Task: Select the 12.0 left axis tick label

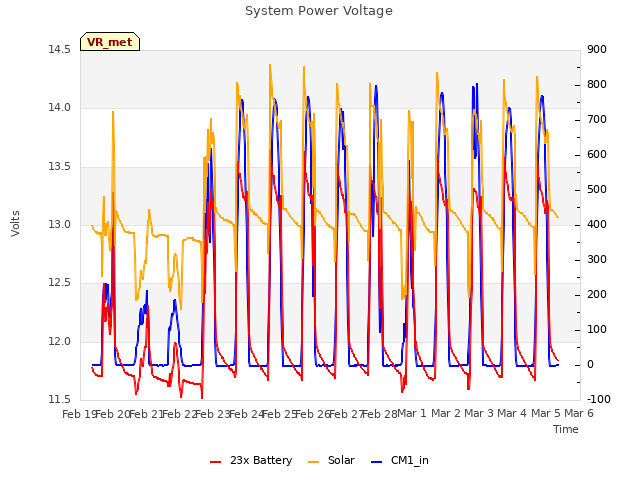Action: coord(60,341)
